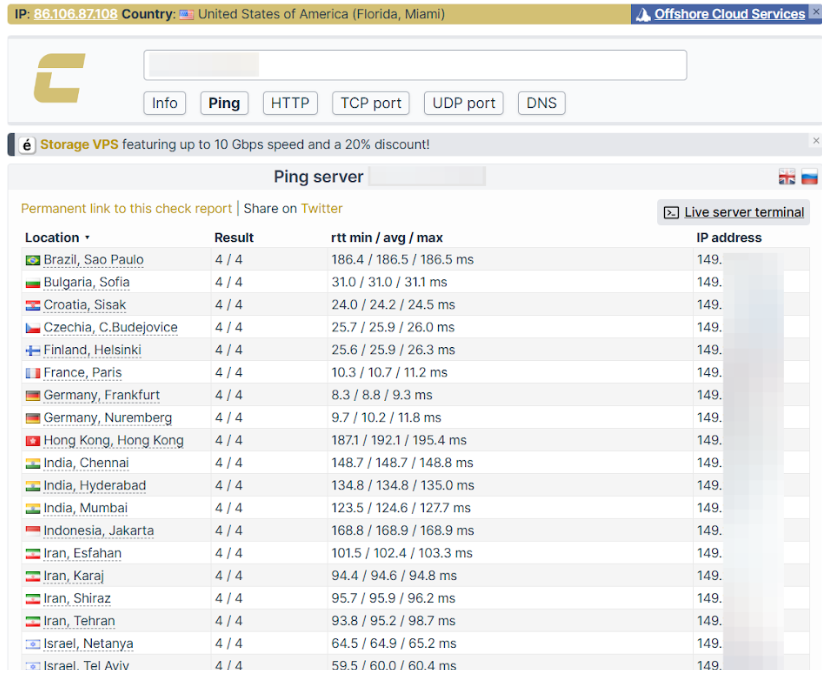This screenshot has height=677, width=822.
Task: Click the 123.5 / 124.6 / 127.7 ms value
Action: pyautogui.click(x=401, y=509)
